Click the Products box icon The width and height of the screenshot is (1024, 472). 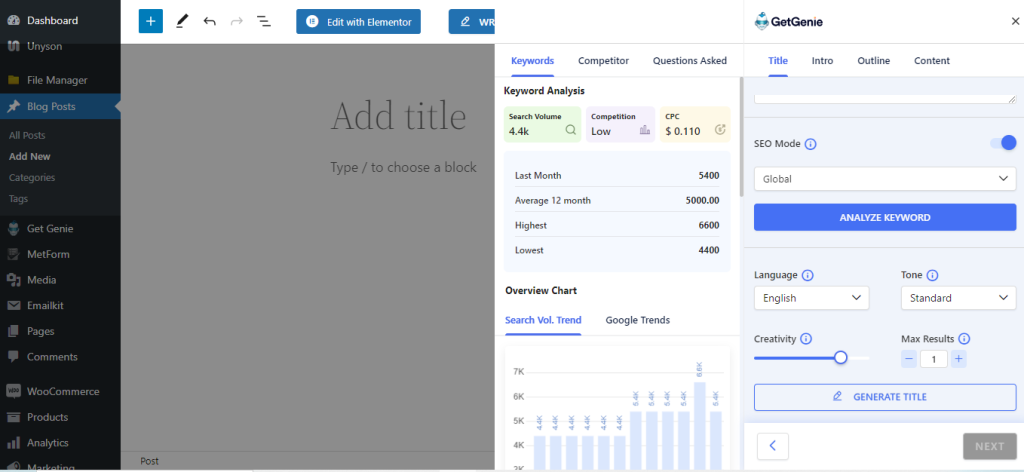pyautogui.click(x=14, y=417)
